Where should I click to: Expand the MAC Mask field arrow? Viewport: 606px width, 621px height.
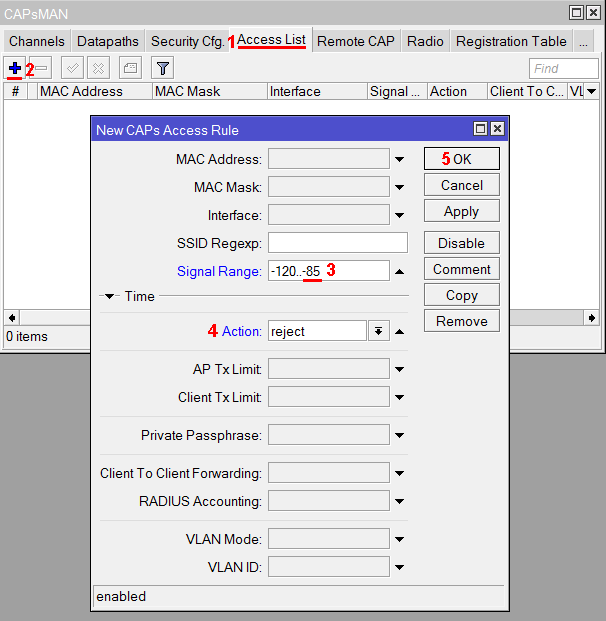click(x=399, y=187)
